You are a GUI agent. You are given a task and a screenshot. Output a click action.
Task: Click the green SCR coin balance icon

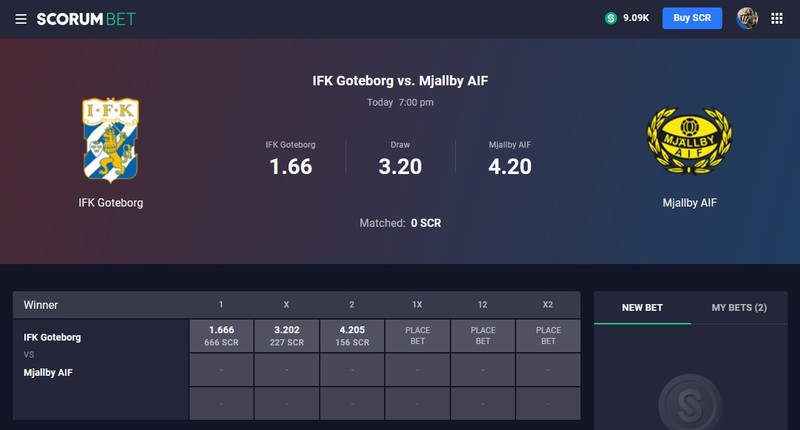[x=611, y=18]
